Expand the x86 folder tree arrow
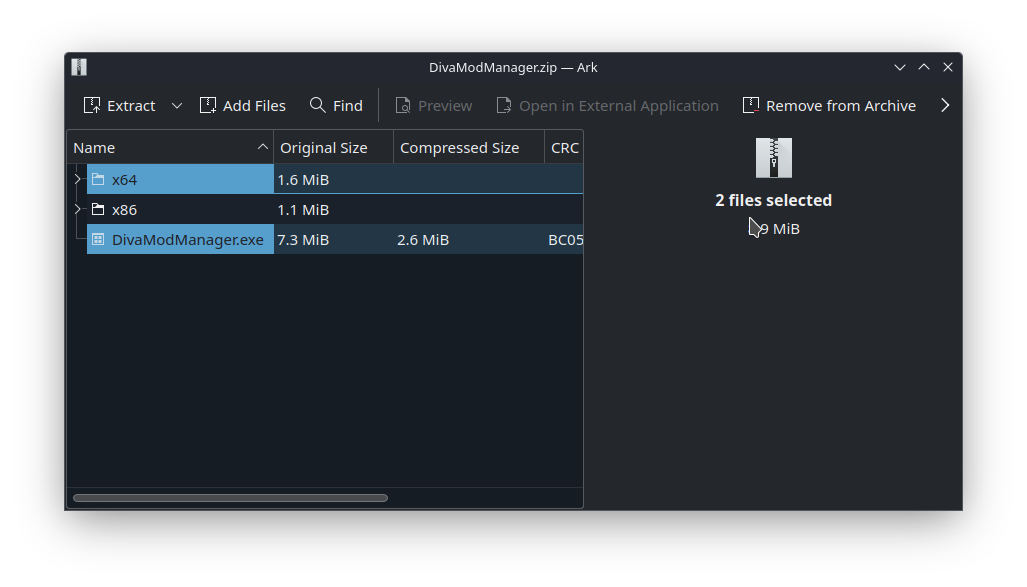The image size is (1027, 587). tap(78, 210)
